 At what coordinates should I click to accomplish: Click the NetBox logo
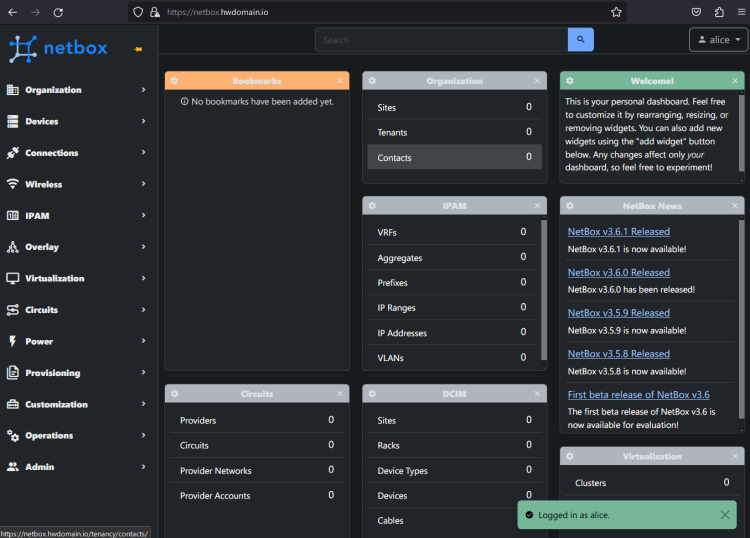pyautogui.click(x=58, y=49)
